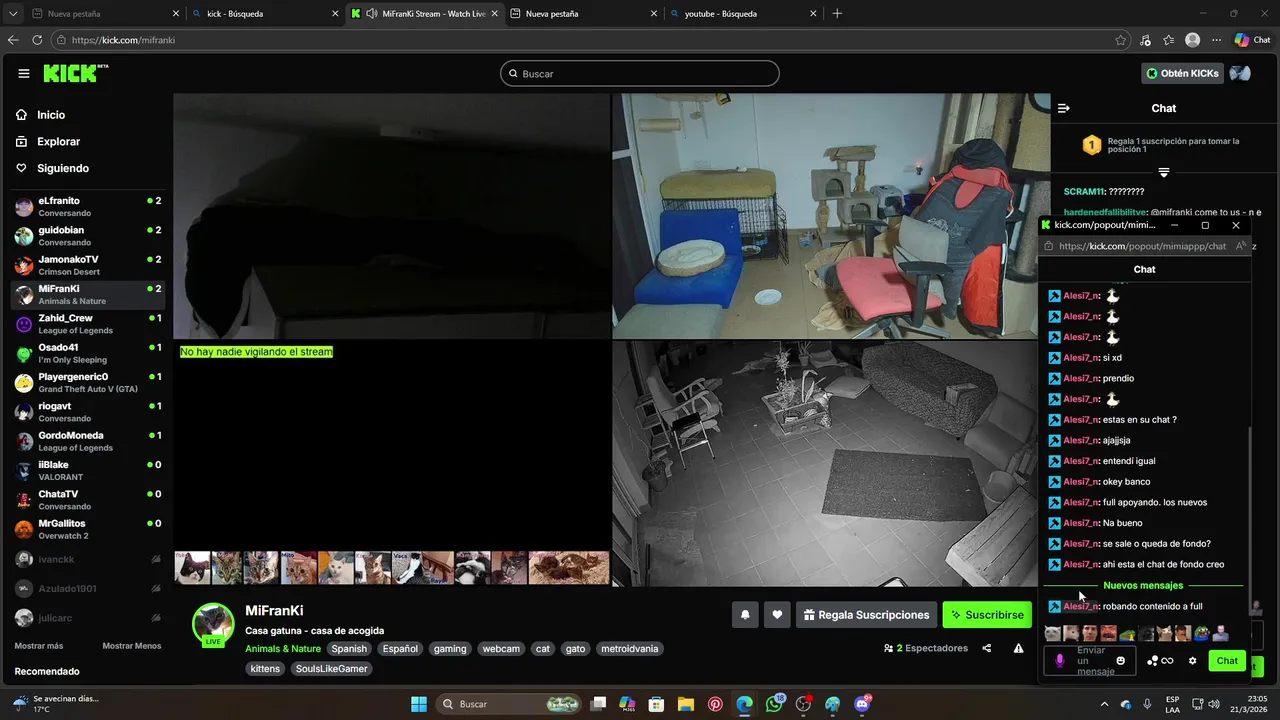1280x720 pixels.
Task: Open Discord from the taskbar
Action: [x=862, y=704]
